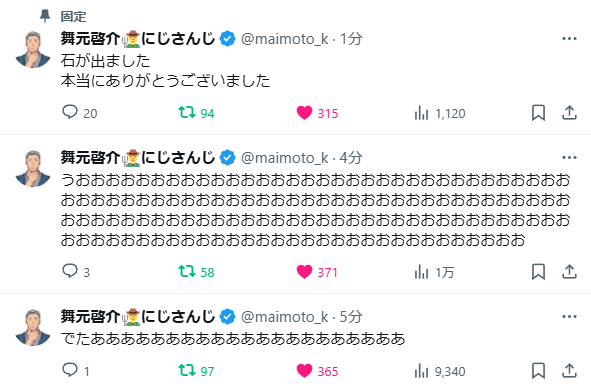The image size is (591, 389).
Task: View analytics showing 1万 views
Action: 434,272
